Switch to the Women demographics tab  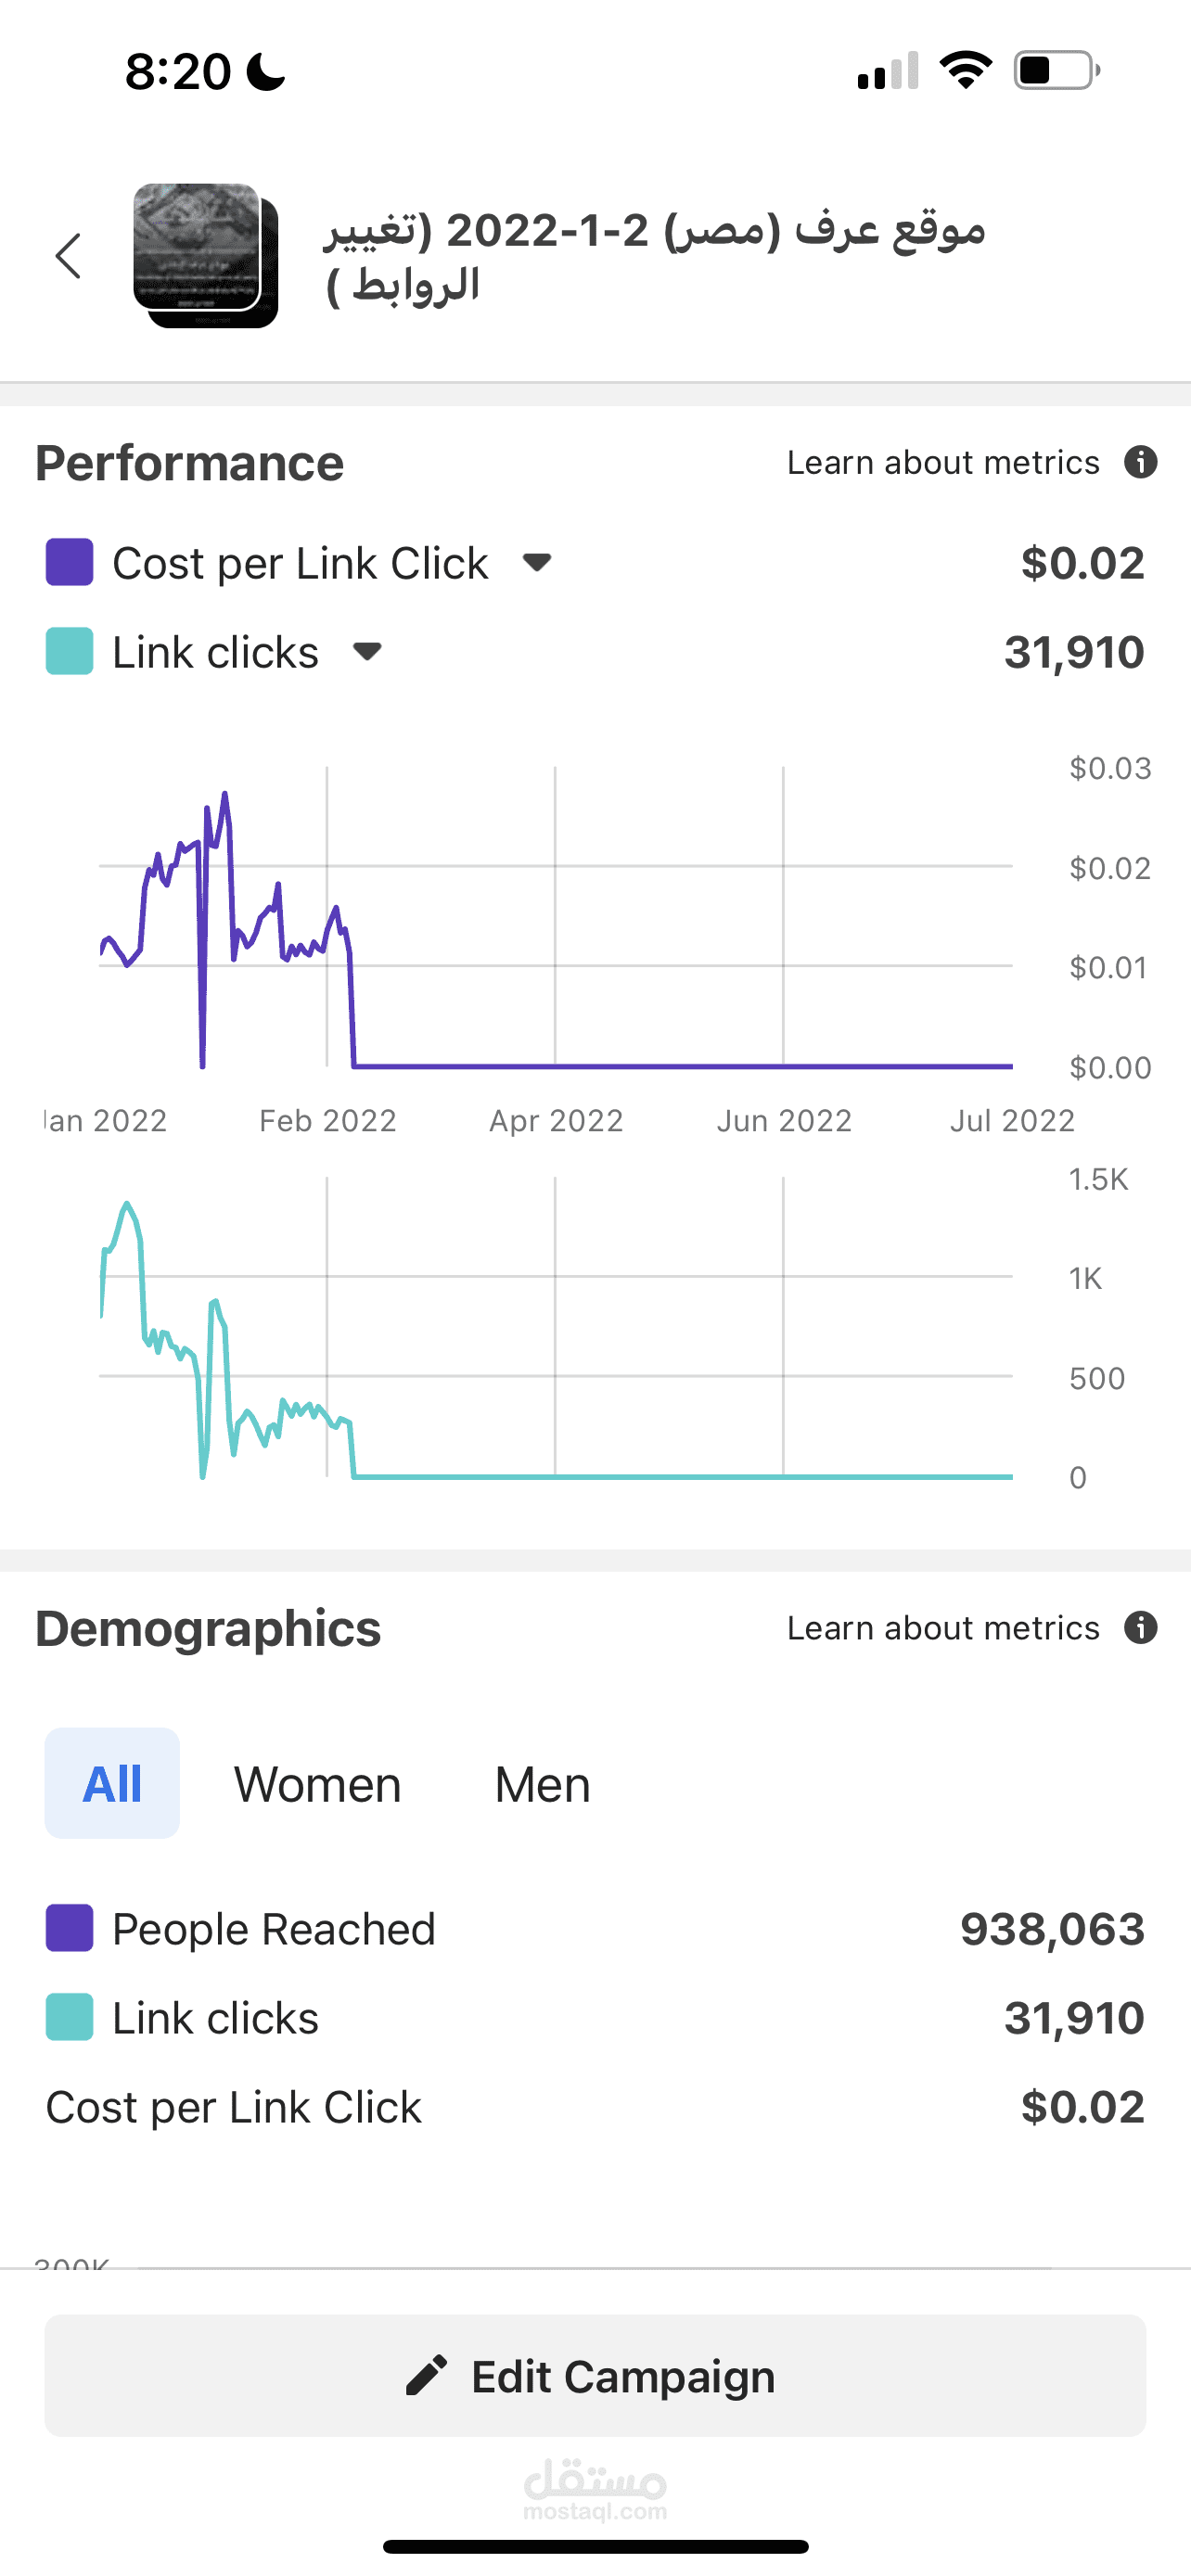click(x=318, y=1784)
